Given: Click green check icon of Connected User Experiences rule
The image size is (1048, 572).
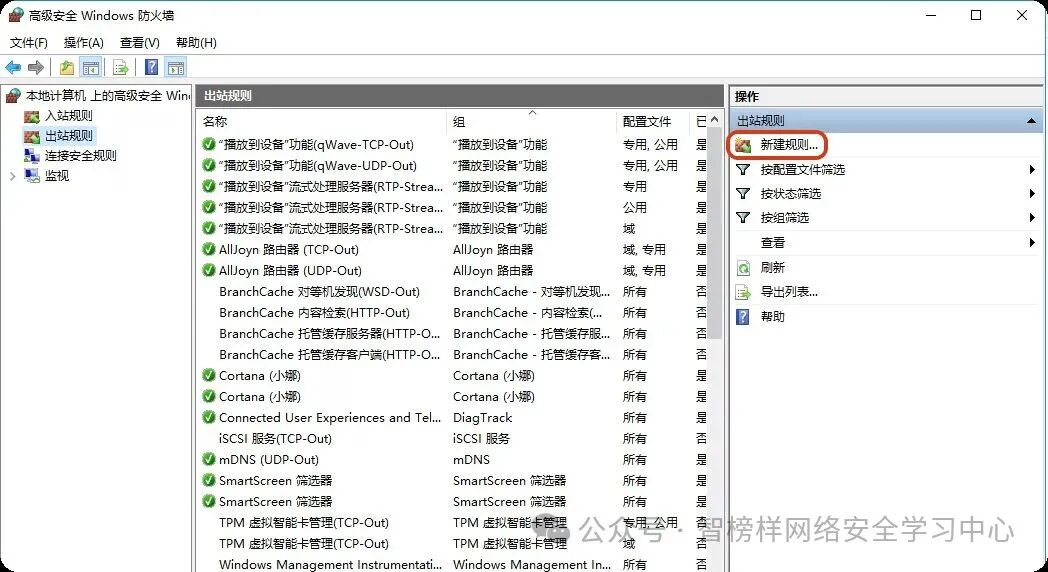Looking at the screenshot, I should 209,418.
